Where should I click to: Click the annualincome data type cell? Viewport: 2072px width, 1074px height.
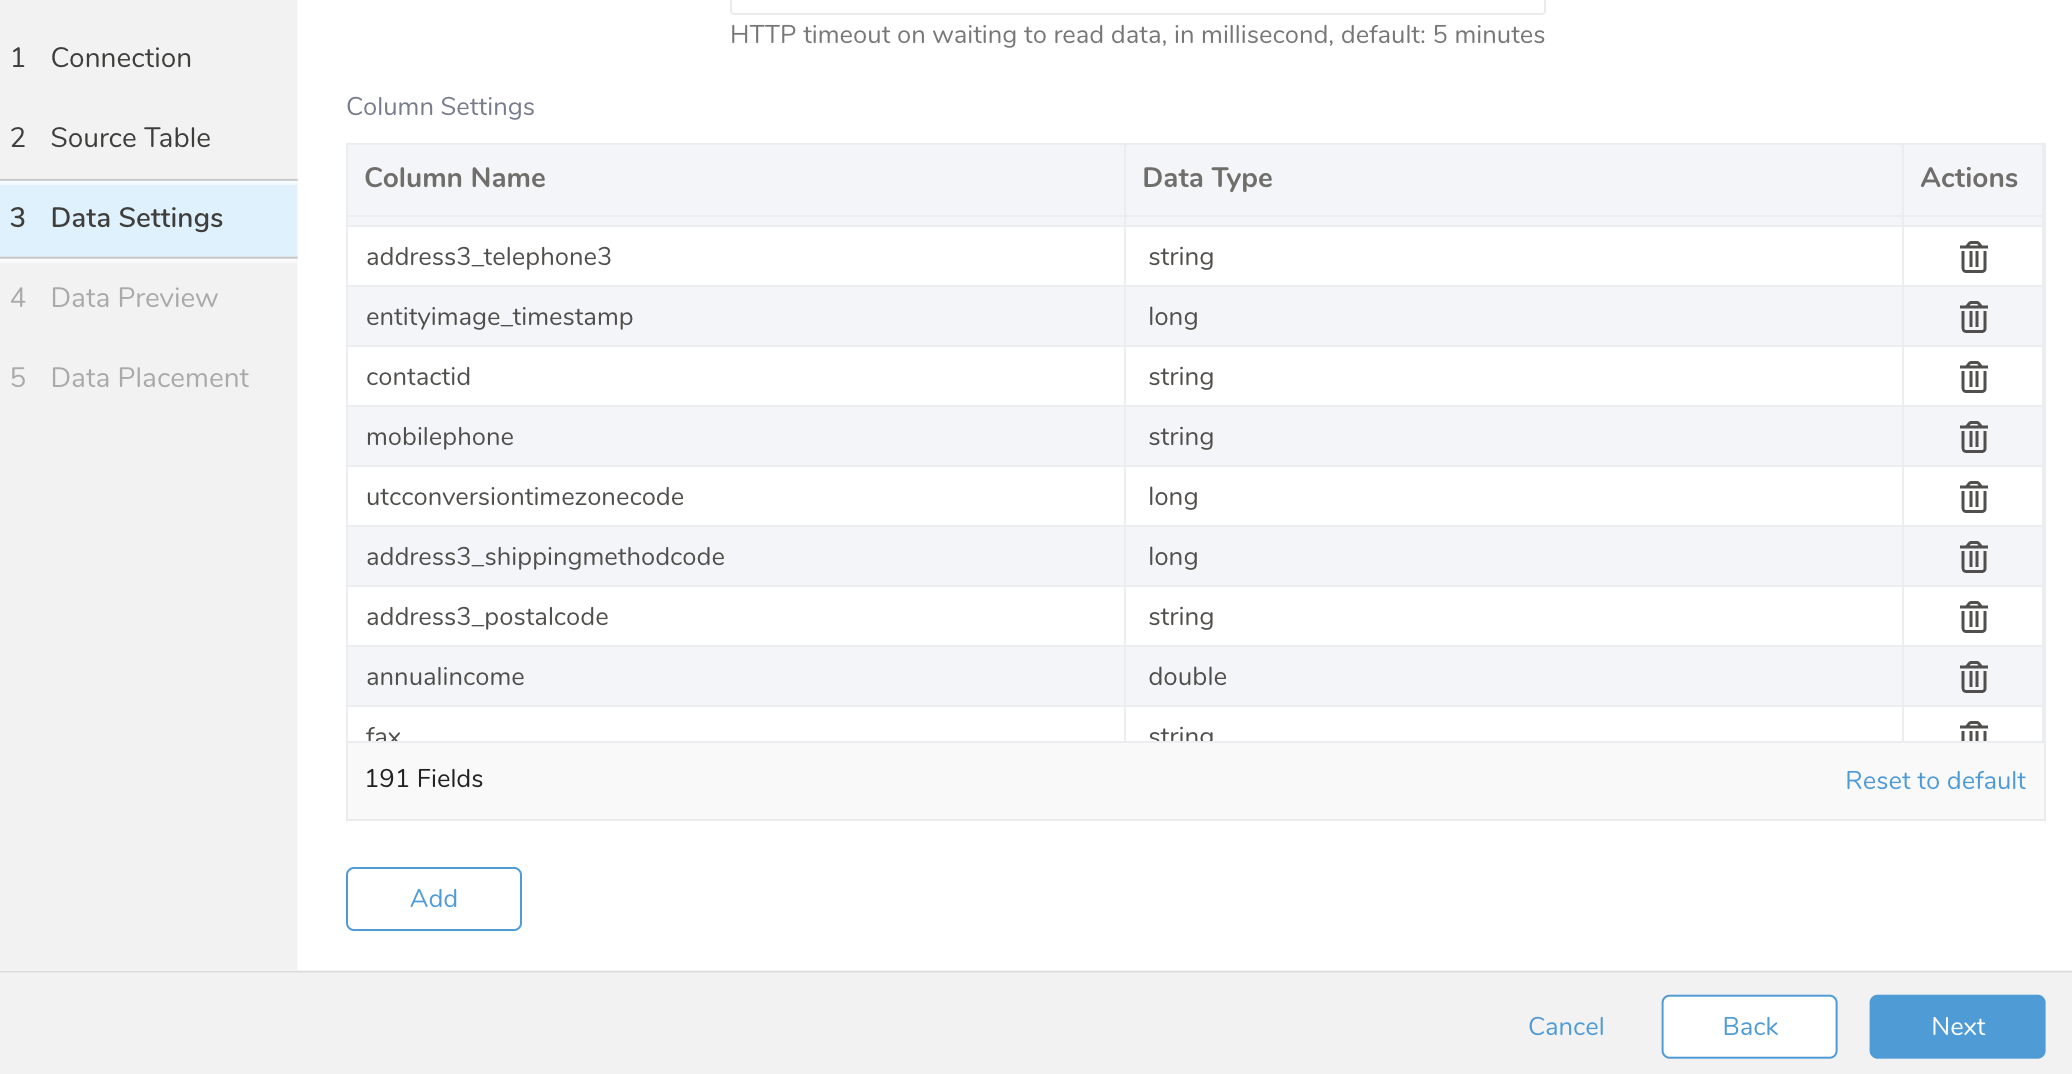1187,677
